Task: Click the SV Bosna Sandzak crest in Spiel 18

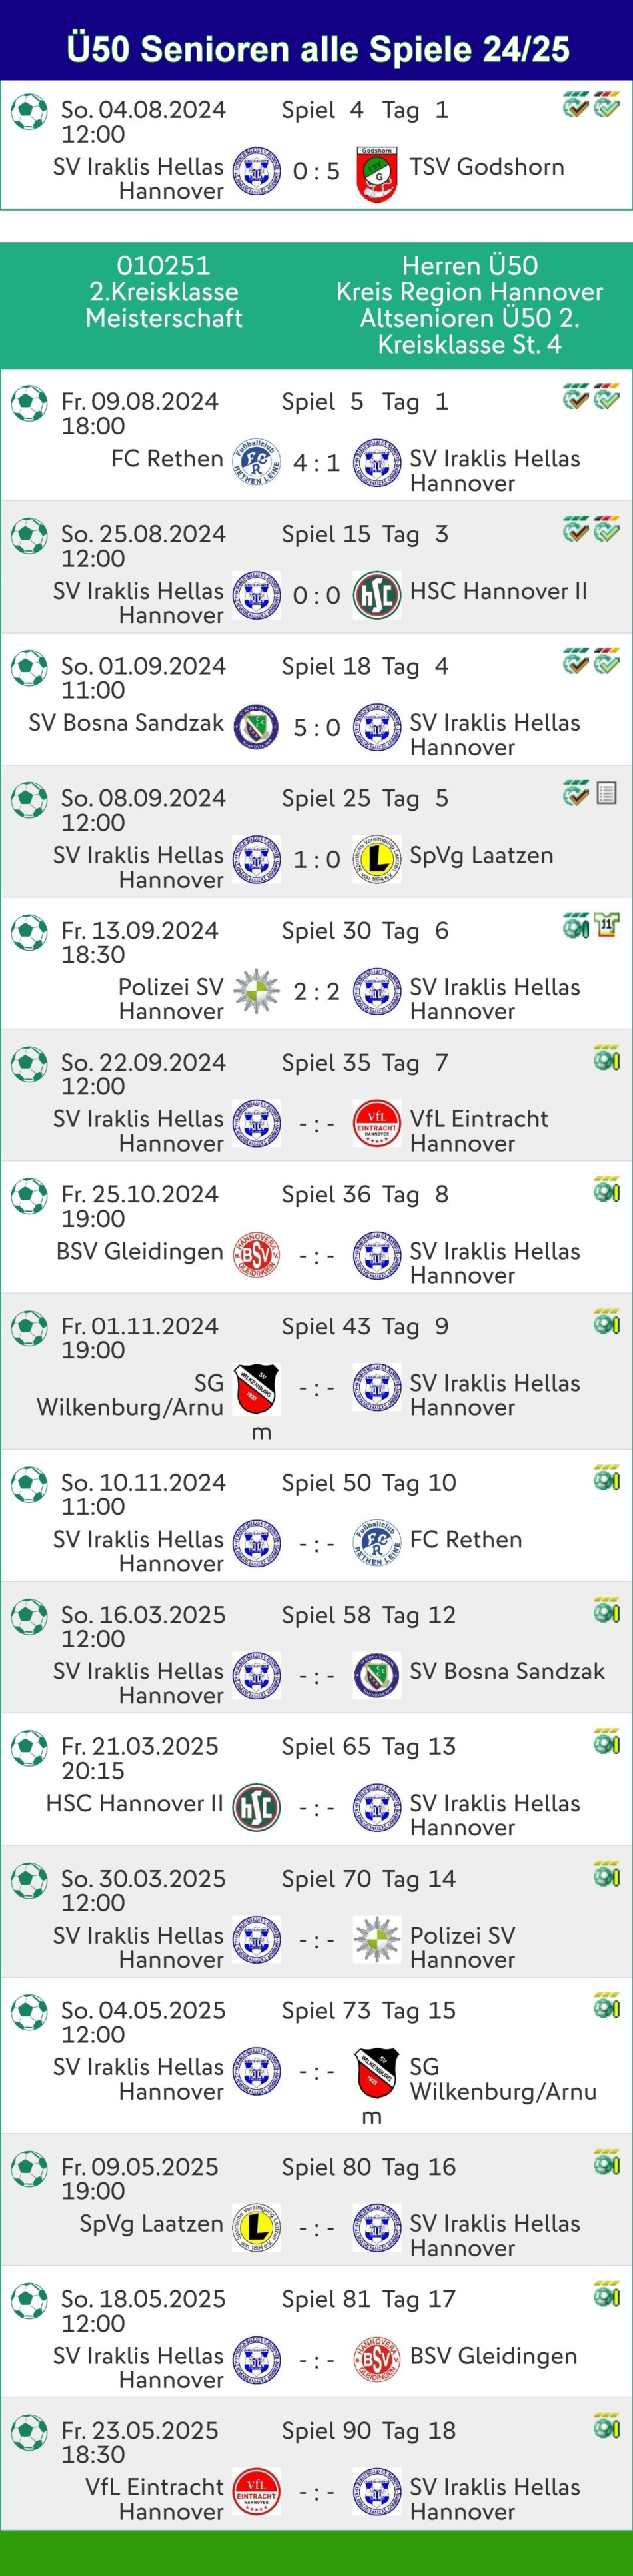Action: (256, 727)
